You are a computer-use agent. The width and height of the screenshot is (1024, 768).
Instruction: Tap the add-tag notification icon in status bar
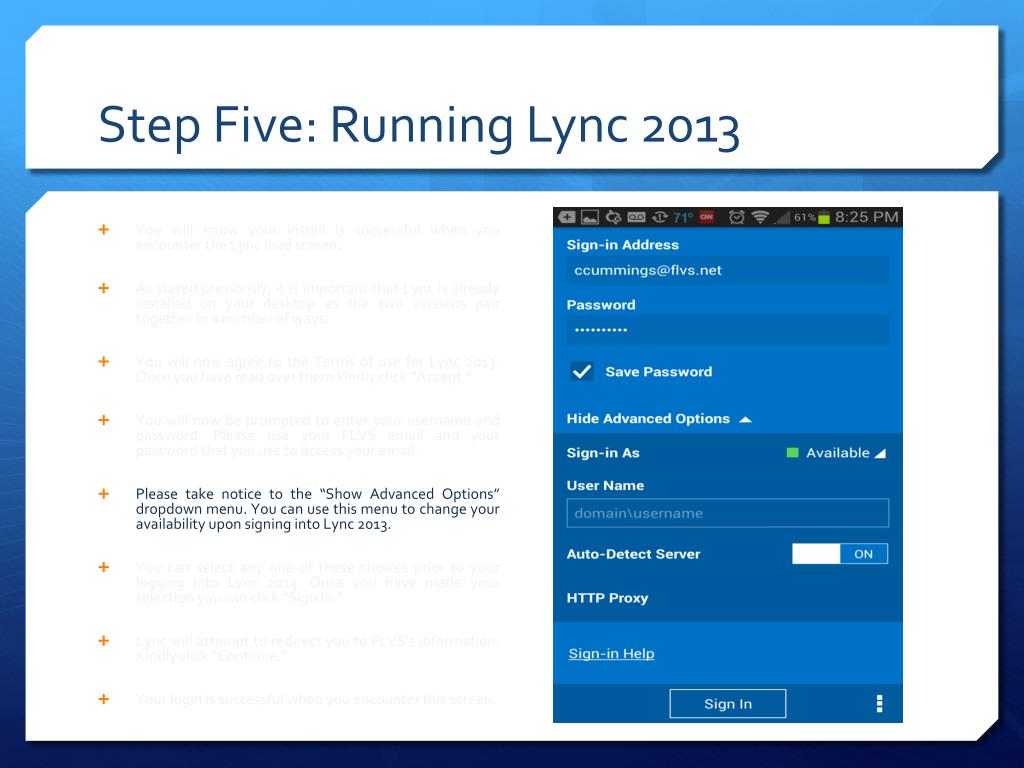tap(567, 217)
